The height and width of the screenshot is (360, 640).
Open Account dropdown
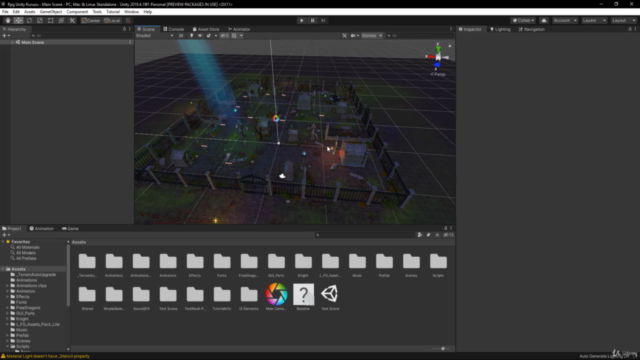click(x=565, y=20)
